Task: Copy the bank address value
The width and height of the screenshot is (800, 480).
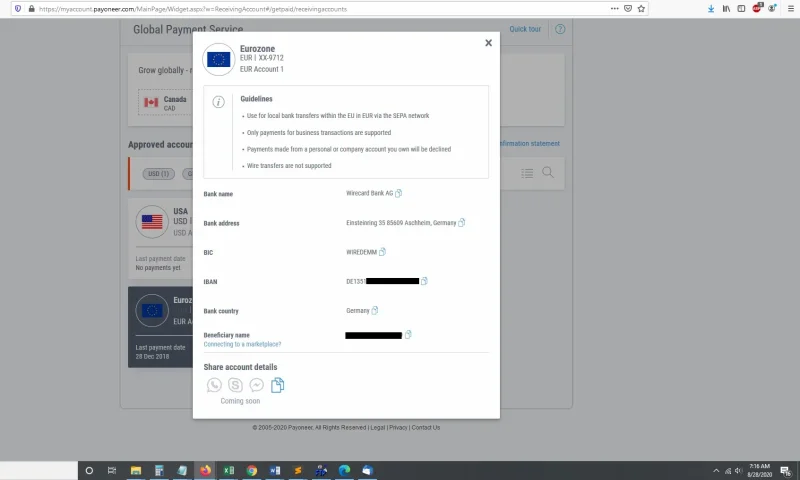Action: [462, 222]
